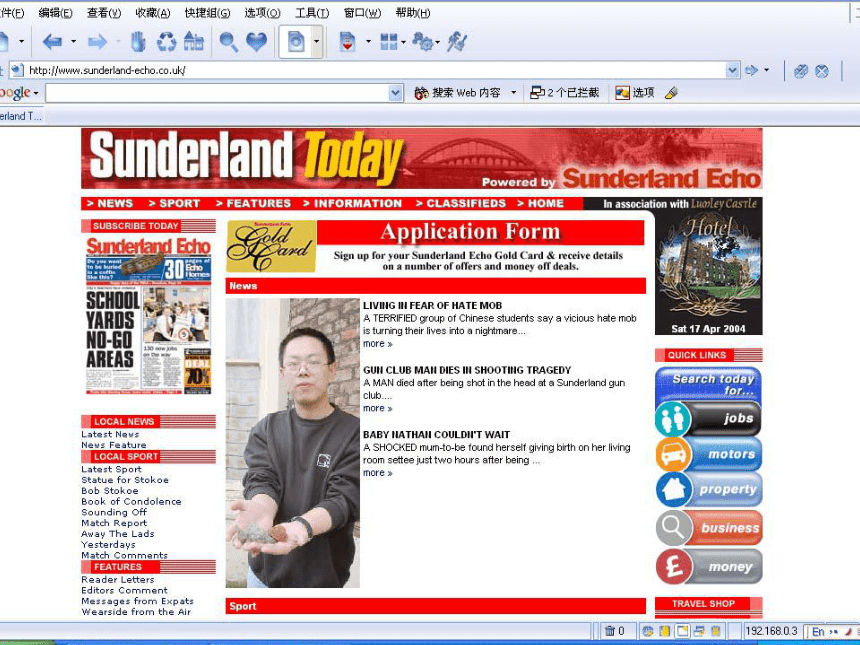The image size is (860, 645).
Task: Click the wrench tools icon in toolbar
Action: point(456,42)
